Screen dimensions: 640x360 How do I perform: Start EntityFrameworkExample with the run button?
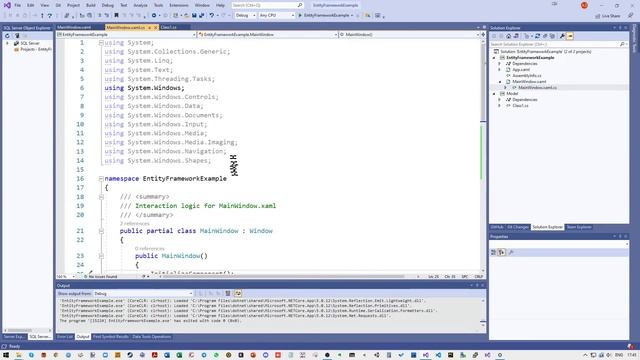325,16
